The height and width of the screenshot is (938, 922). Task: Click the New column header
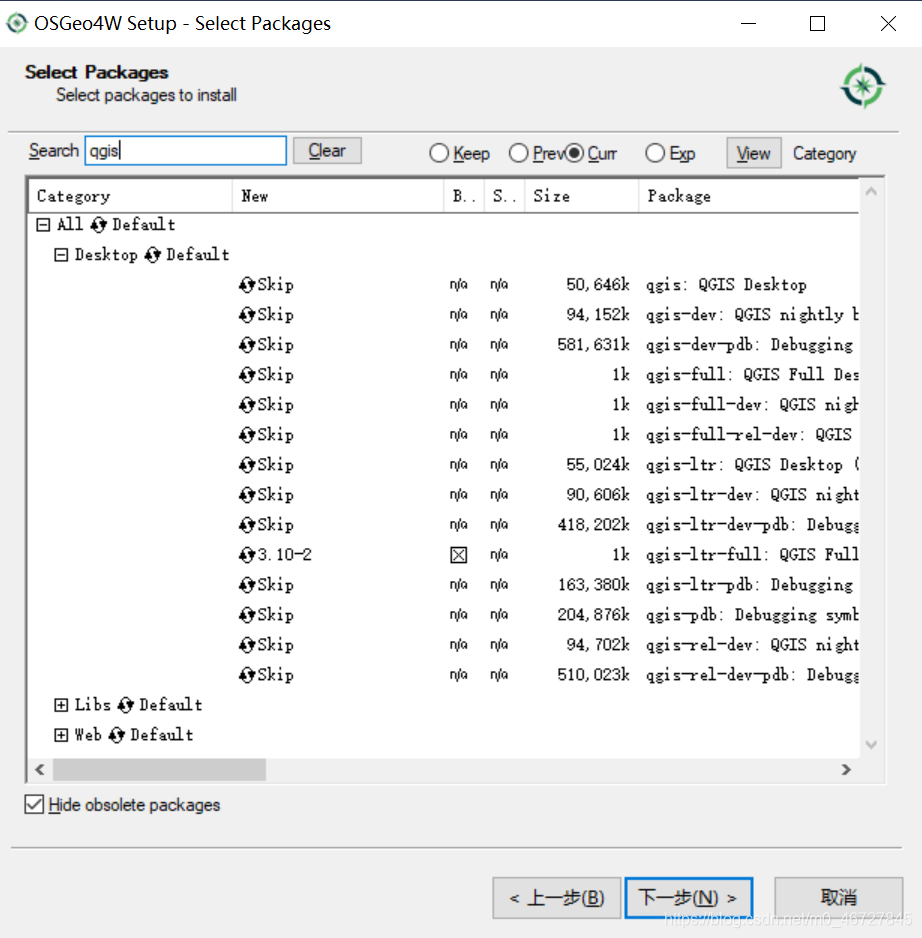(x=338, y=196)
